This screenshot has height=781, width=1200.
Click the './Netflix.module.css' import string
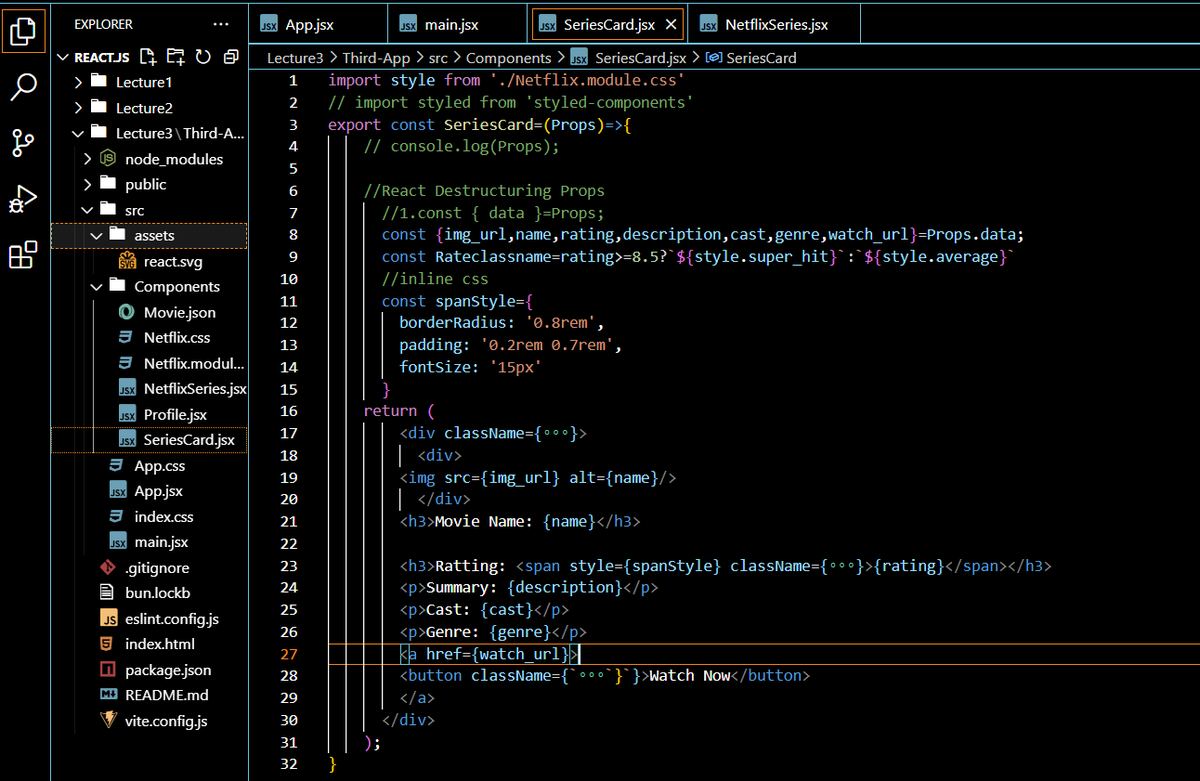point(587,80)
